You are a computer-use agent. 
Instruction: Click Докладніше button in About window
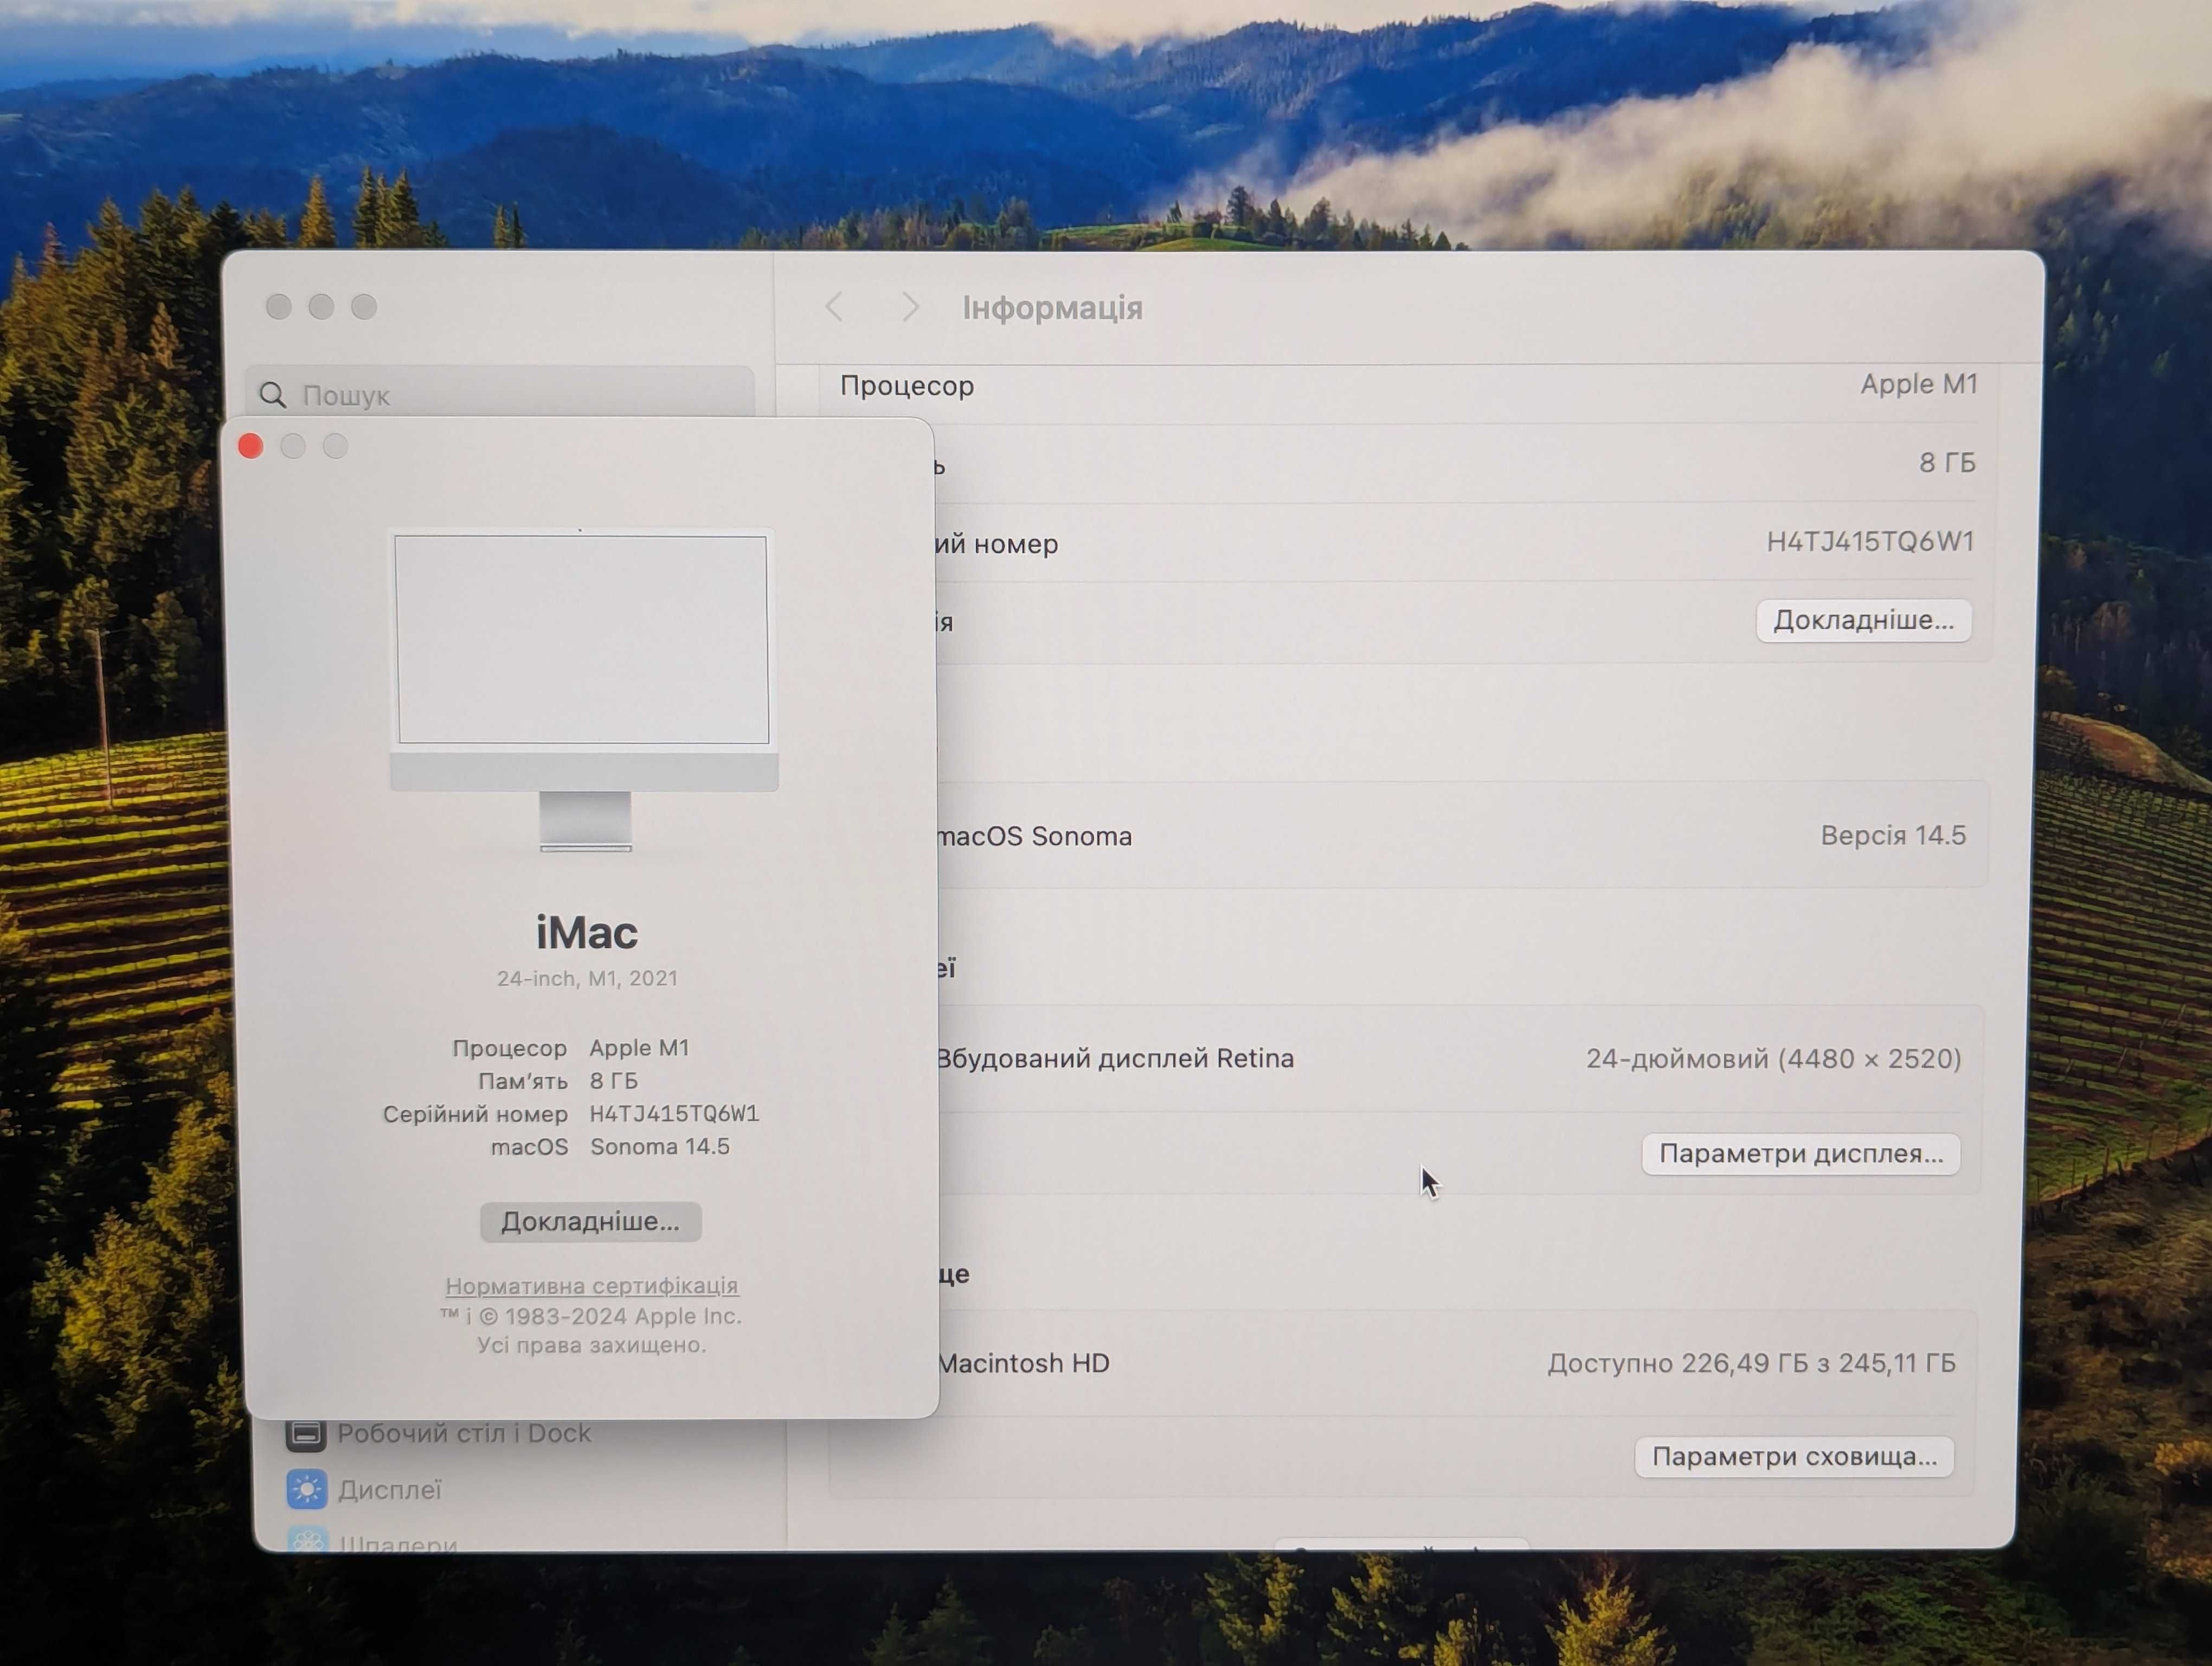click(x=590, y=1221)
